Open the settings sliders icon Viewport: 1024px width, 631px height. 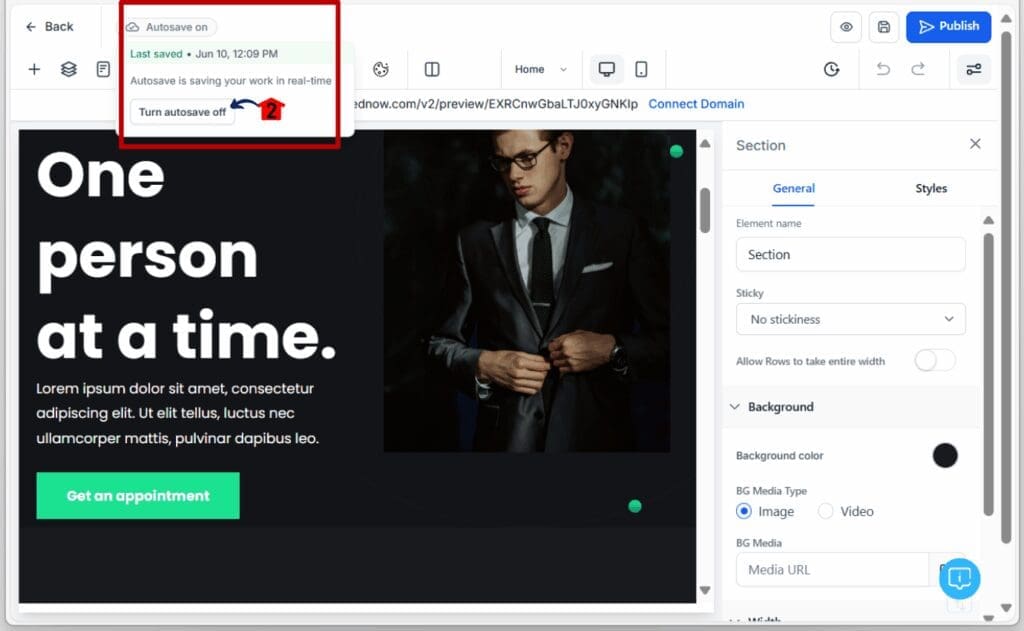pyautogui.click(x=974, y=69)
